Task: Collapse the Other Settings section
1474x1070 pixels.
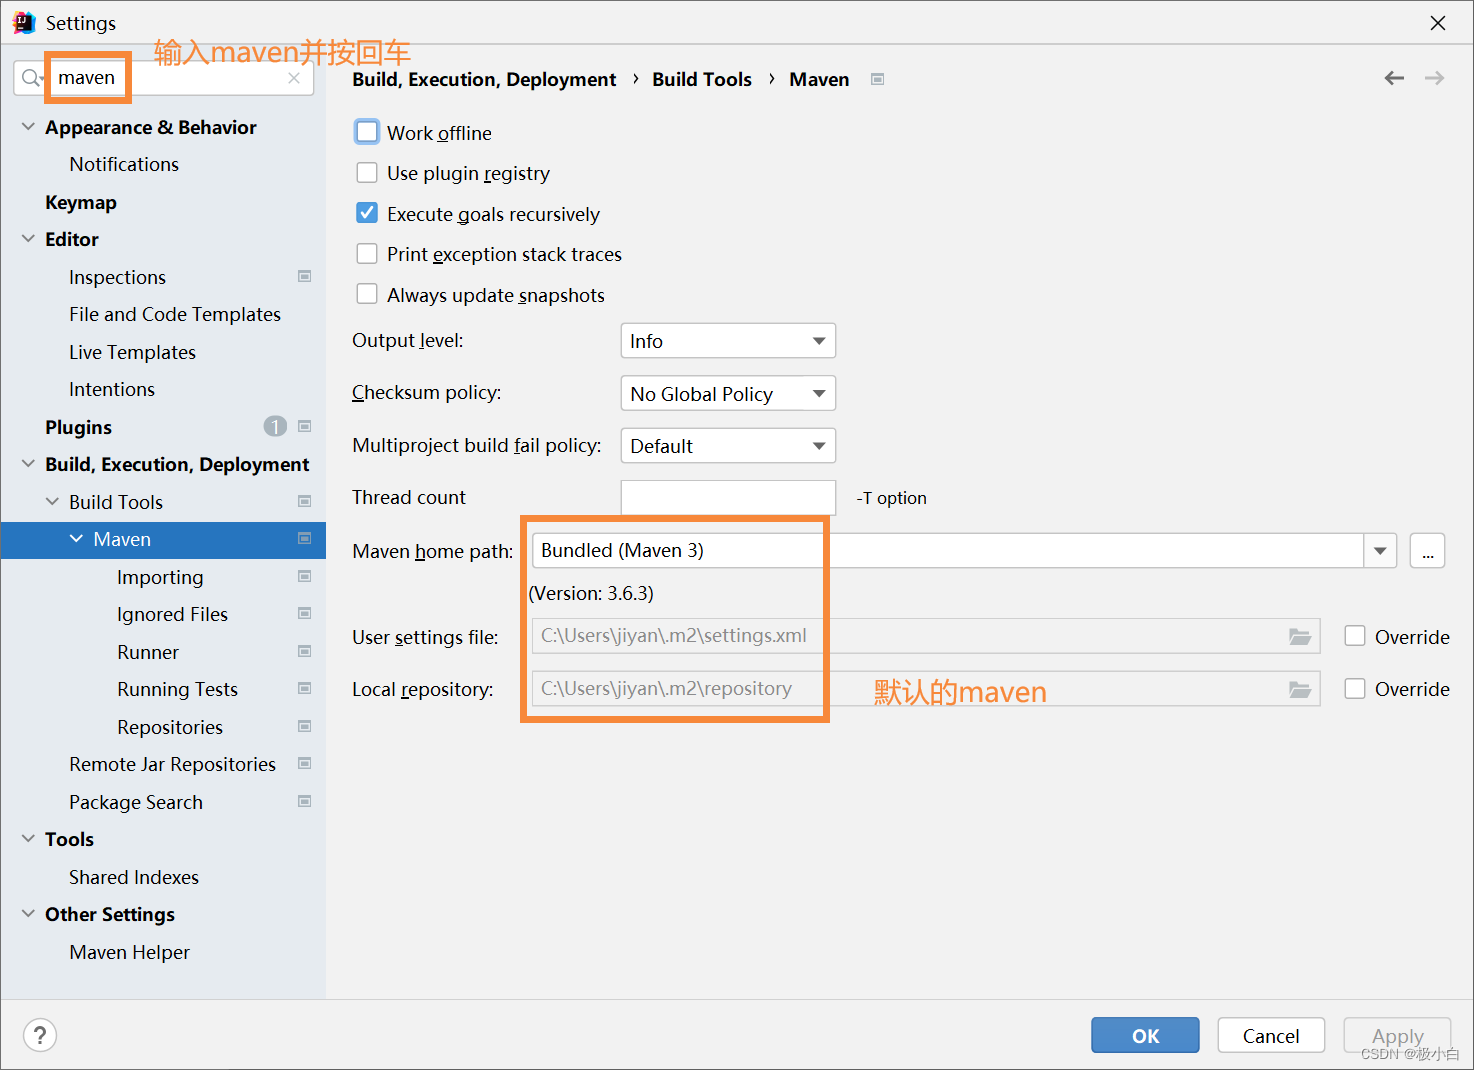Action: pyautogui.click(x=28, y=914)
